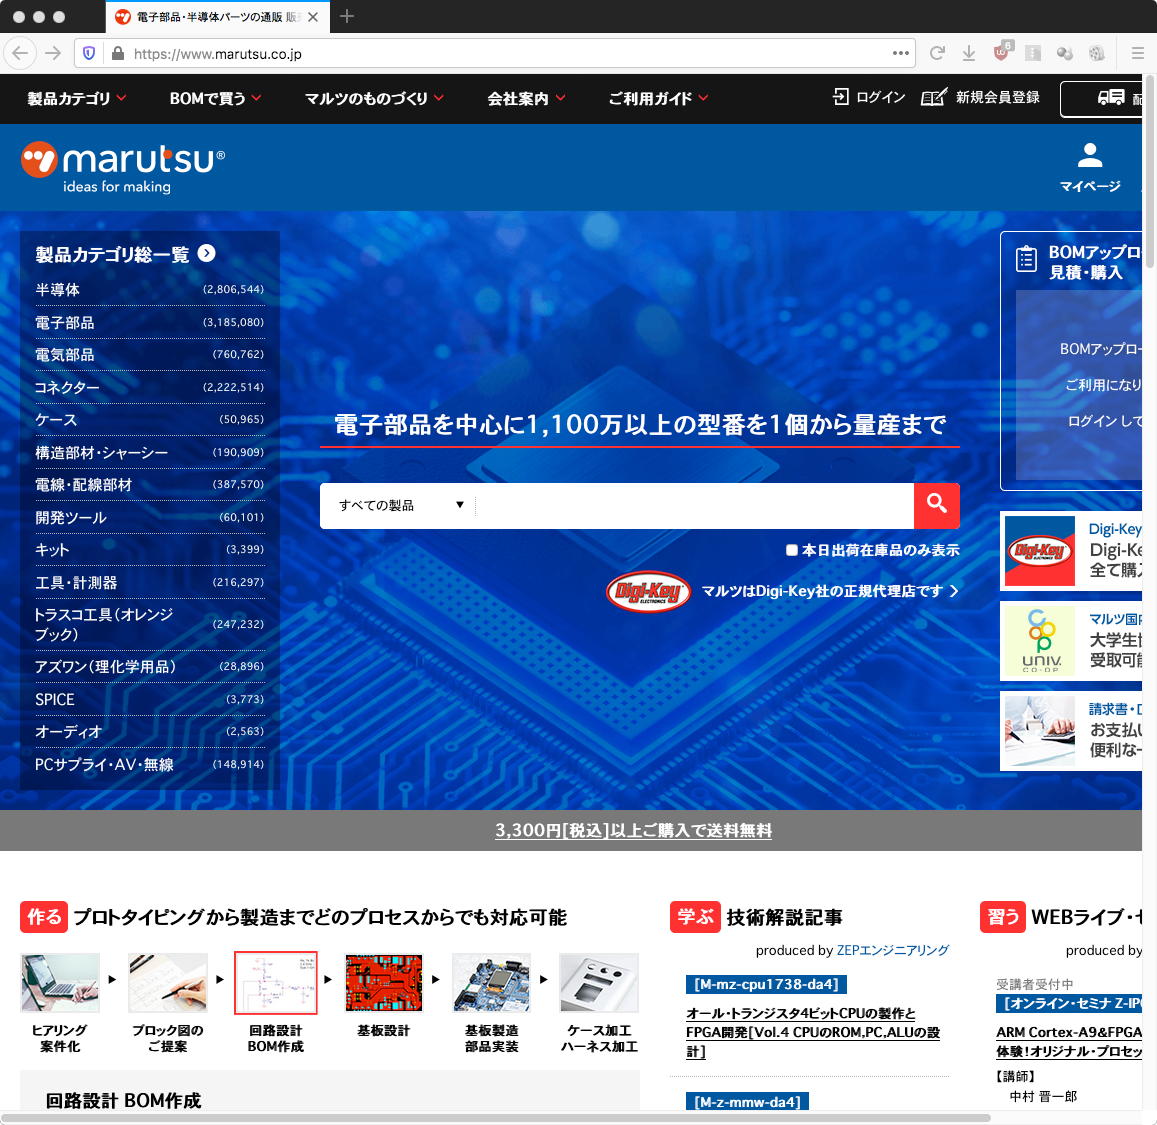
Task: Open the すべての製品 category dropdown
Action: (401, 505)
